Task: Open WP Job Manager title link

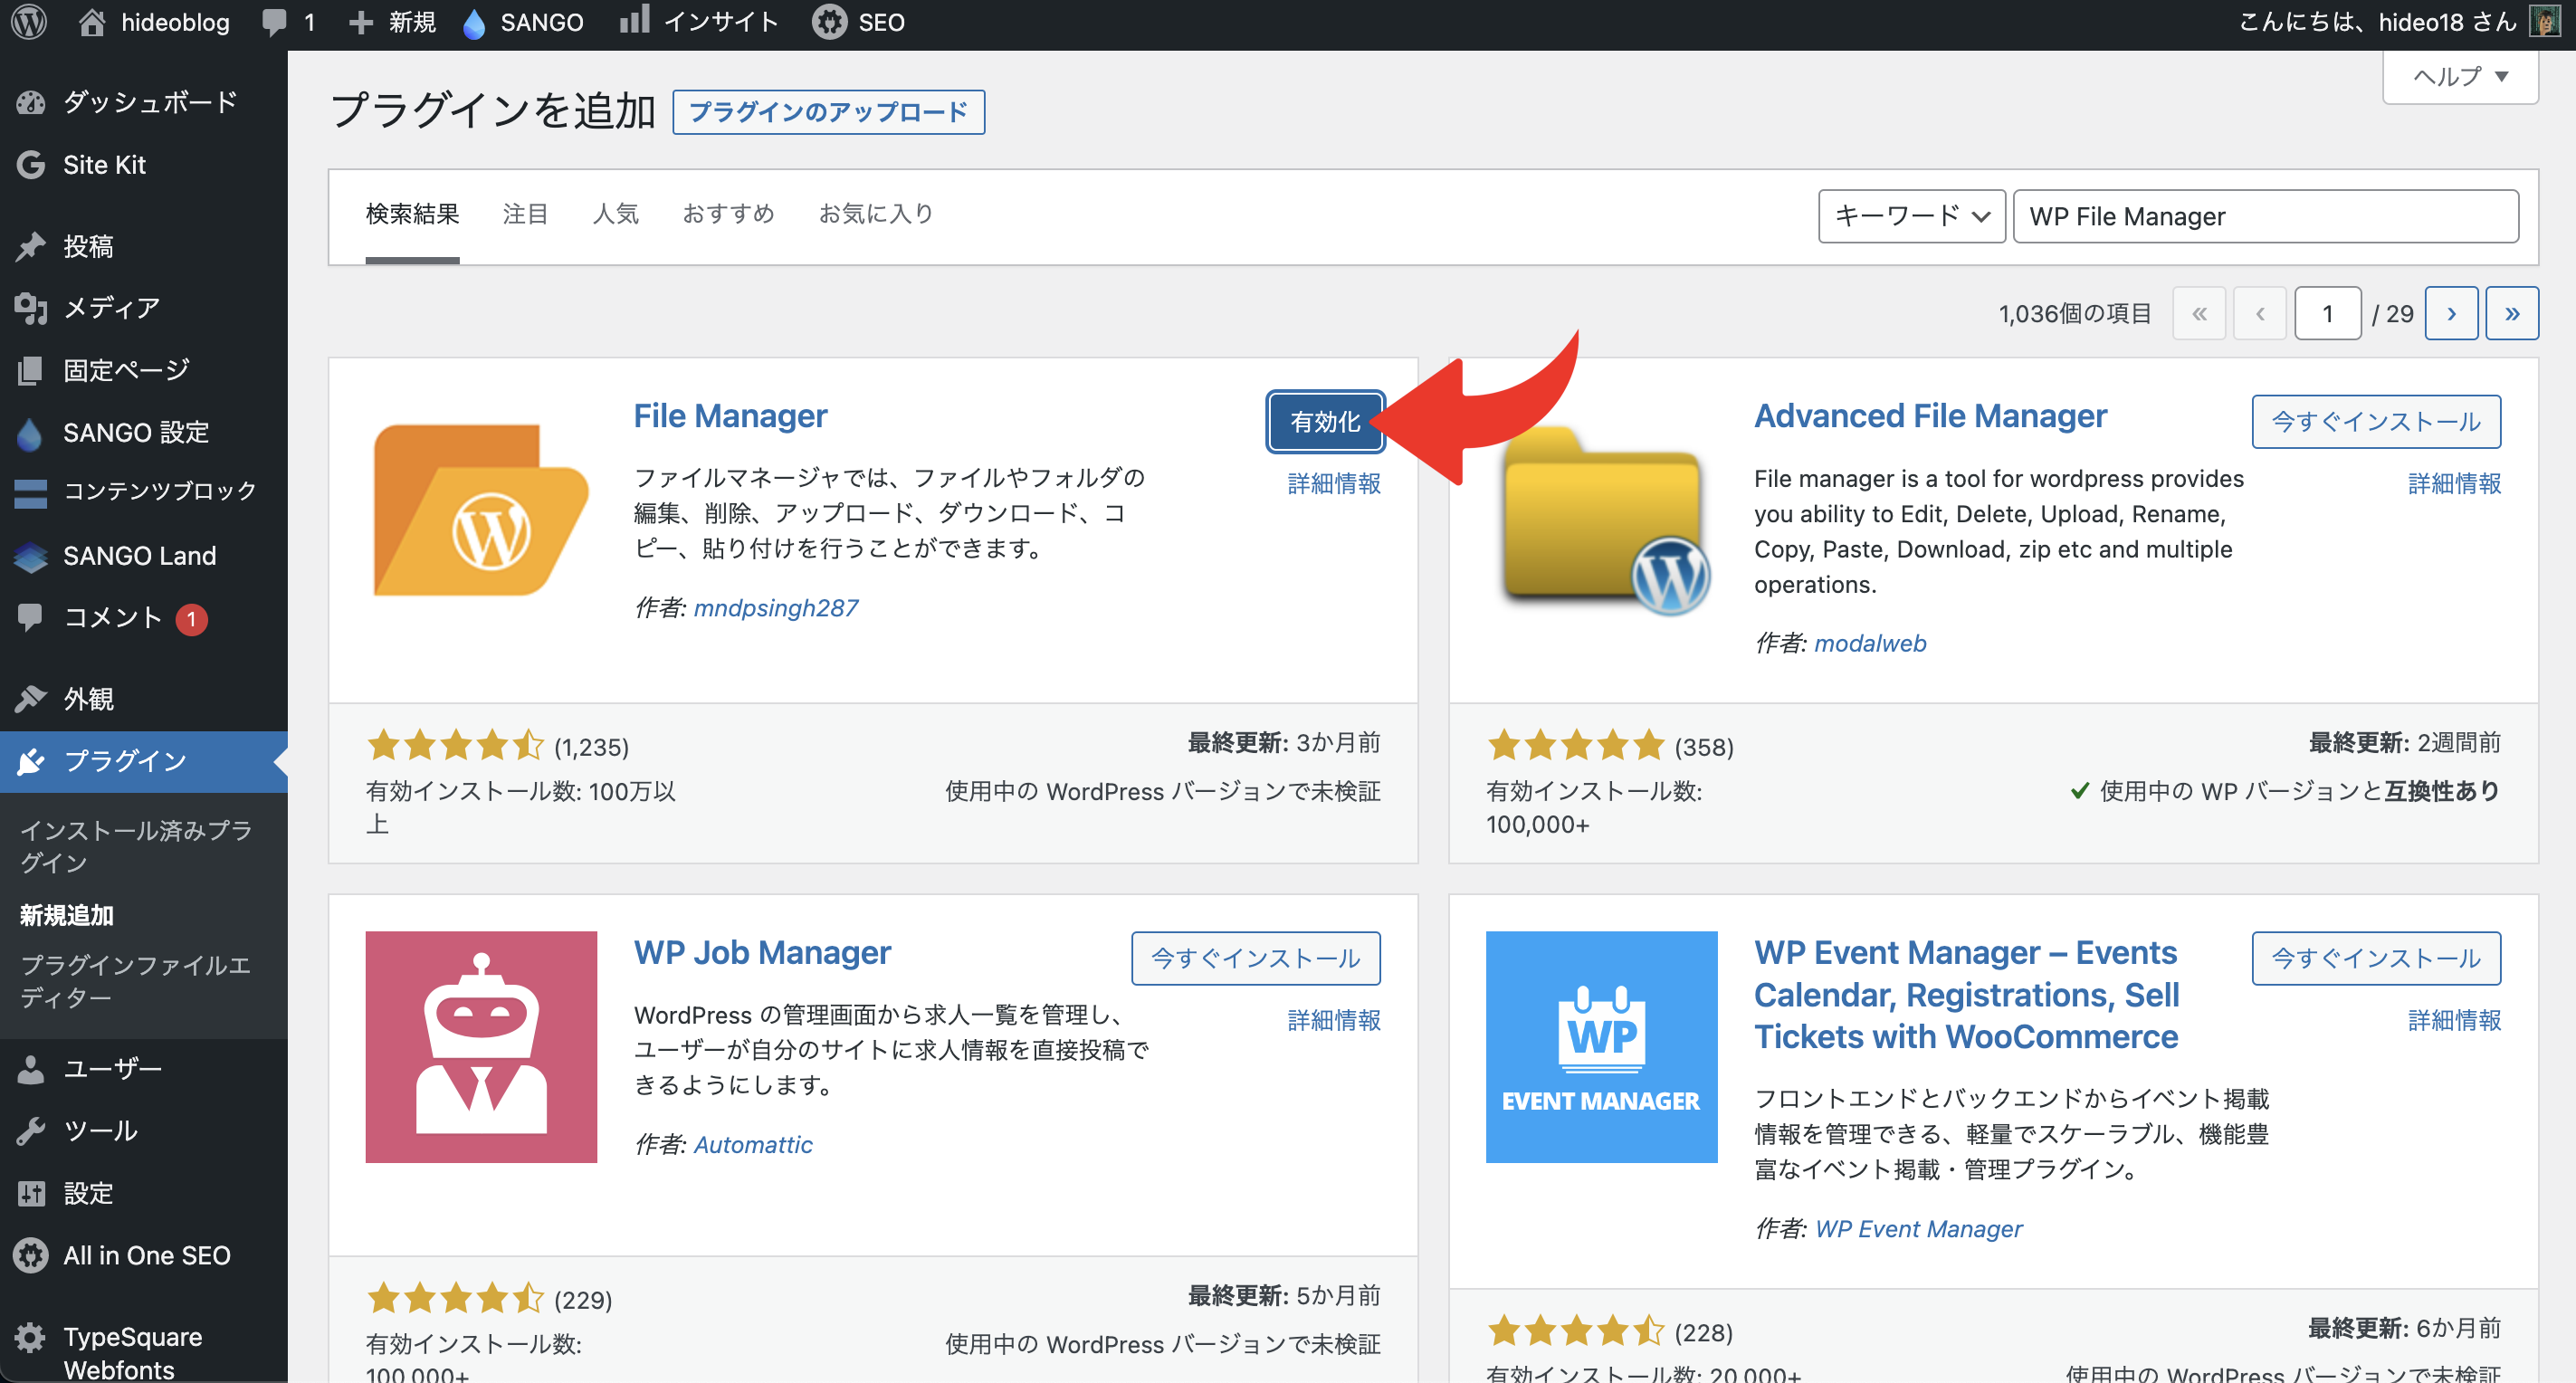Action: (762, 953)
